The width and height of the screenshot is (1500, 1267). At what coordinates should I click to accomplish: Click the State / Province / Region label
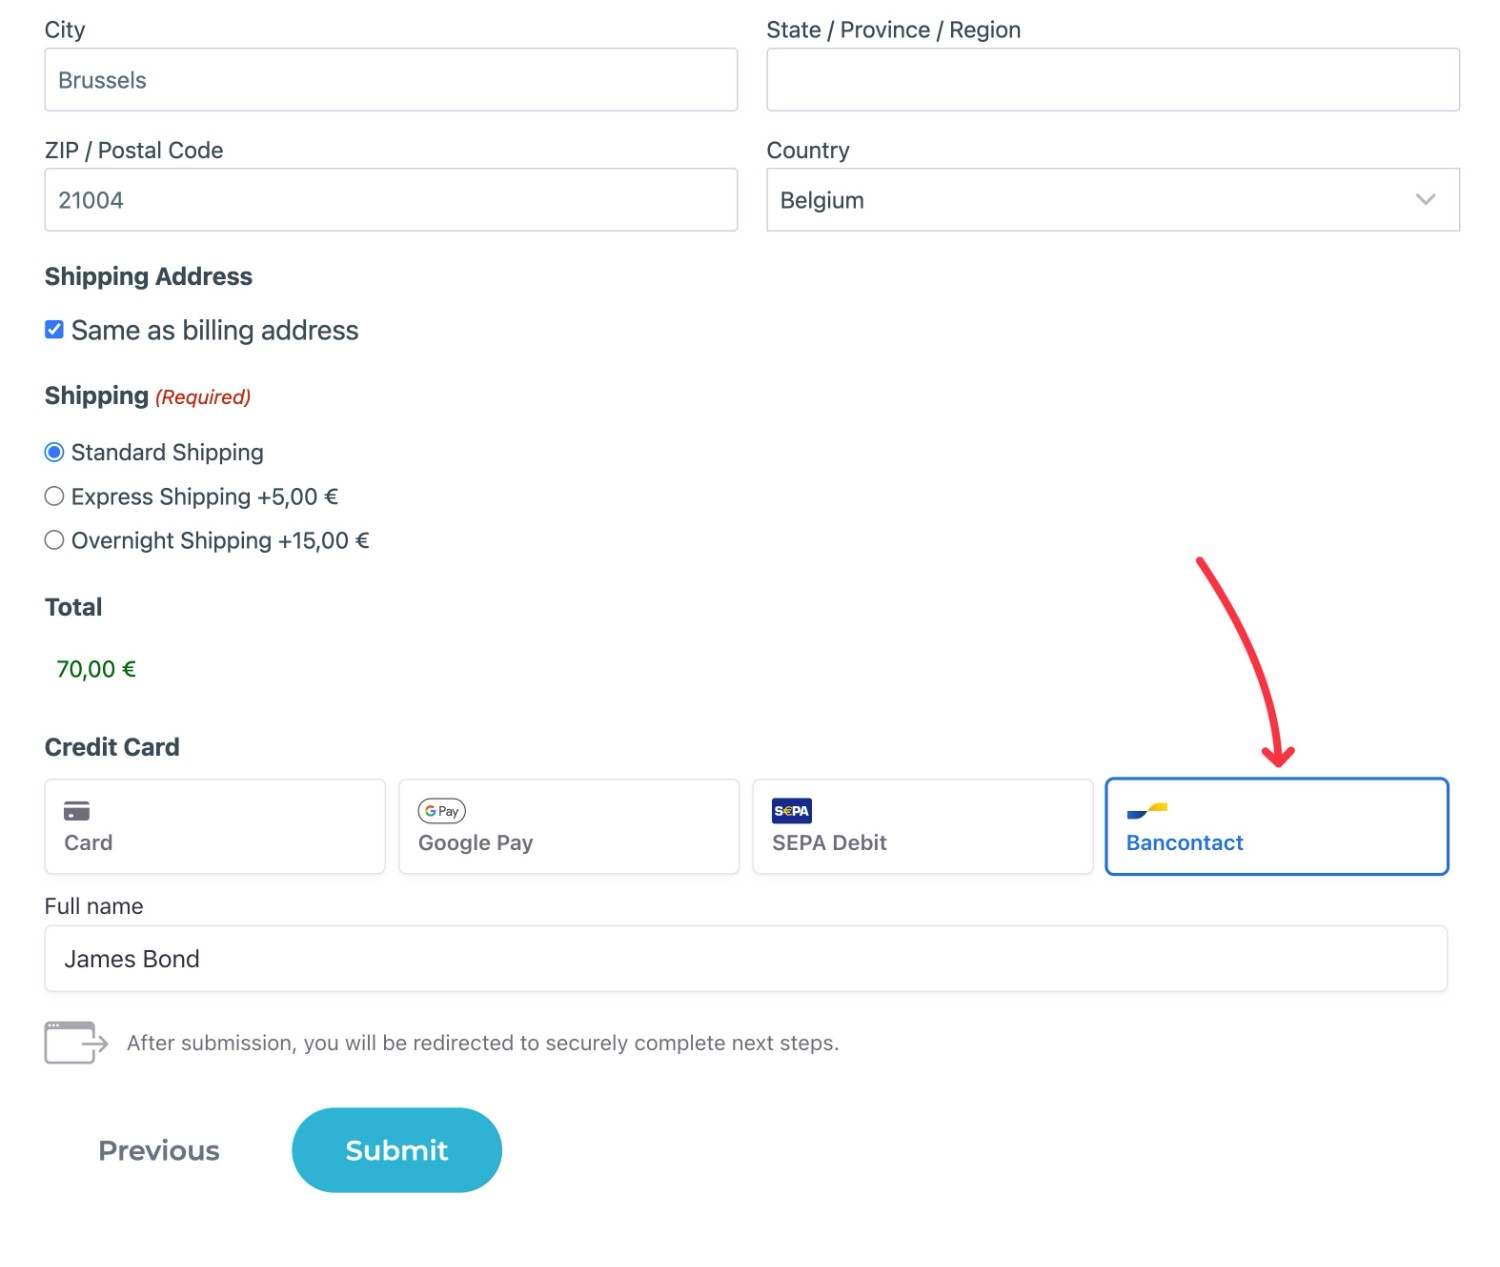(894, 30)
